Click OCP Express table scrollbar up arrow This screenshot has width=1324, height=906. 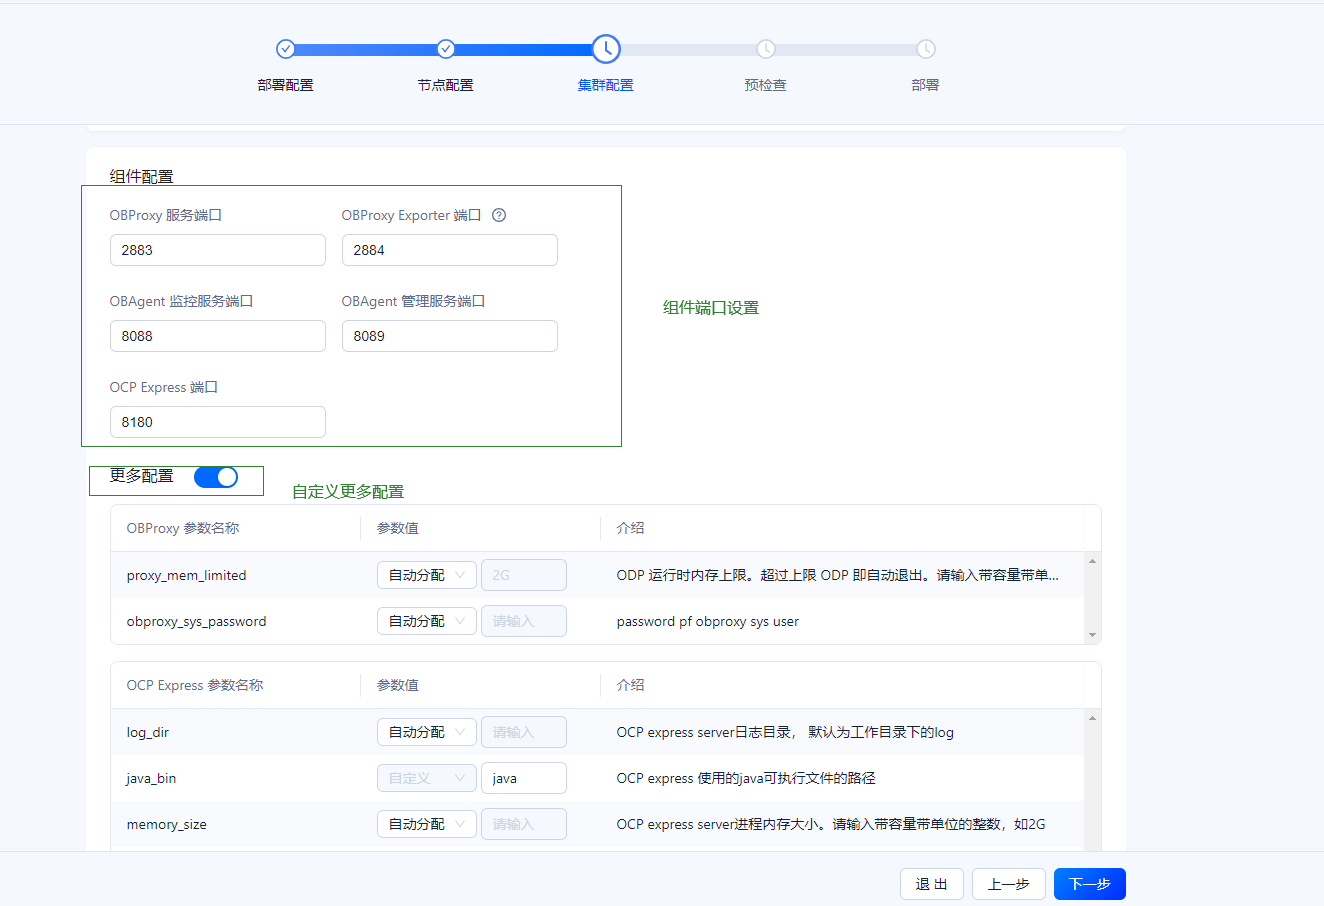coord(1092,718)
